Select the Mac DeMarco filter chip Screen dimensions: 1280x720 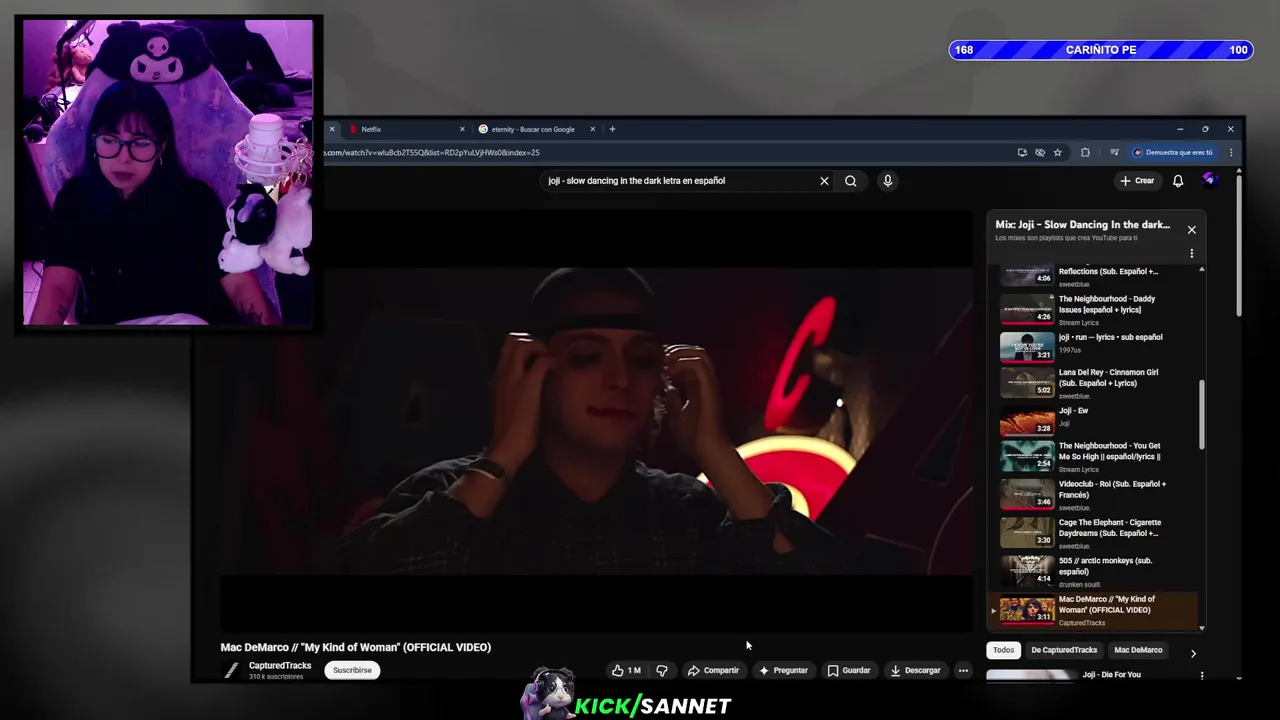[x=1138, y=650]
